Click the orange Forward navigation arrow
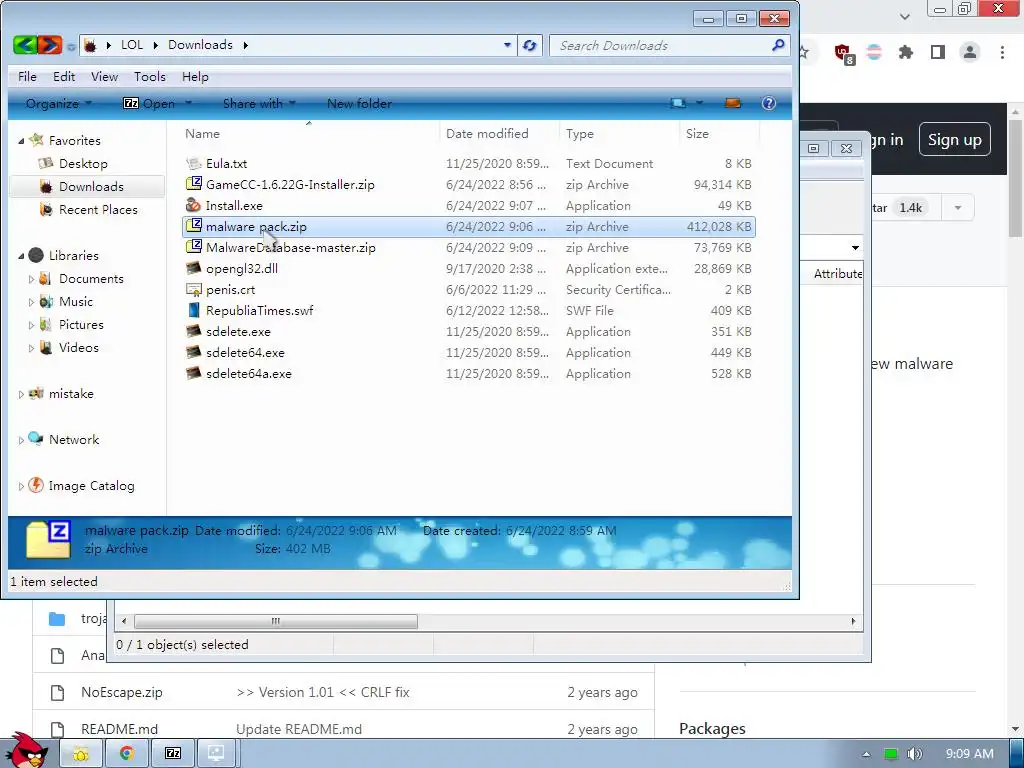This screenshot has width=1024, height=768. 50,44
